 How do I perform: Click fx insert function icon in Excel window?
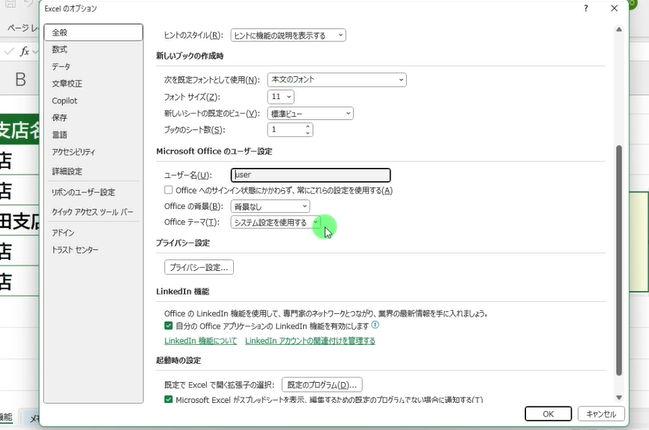pyautogui.click(x=25, y=51)
